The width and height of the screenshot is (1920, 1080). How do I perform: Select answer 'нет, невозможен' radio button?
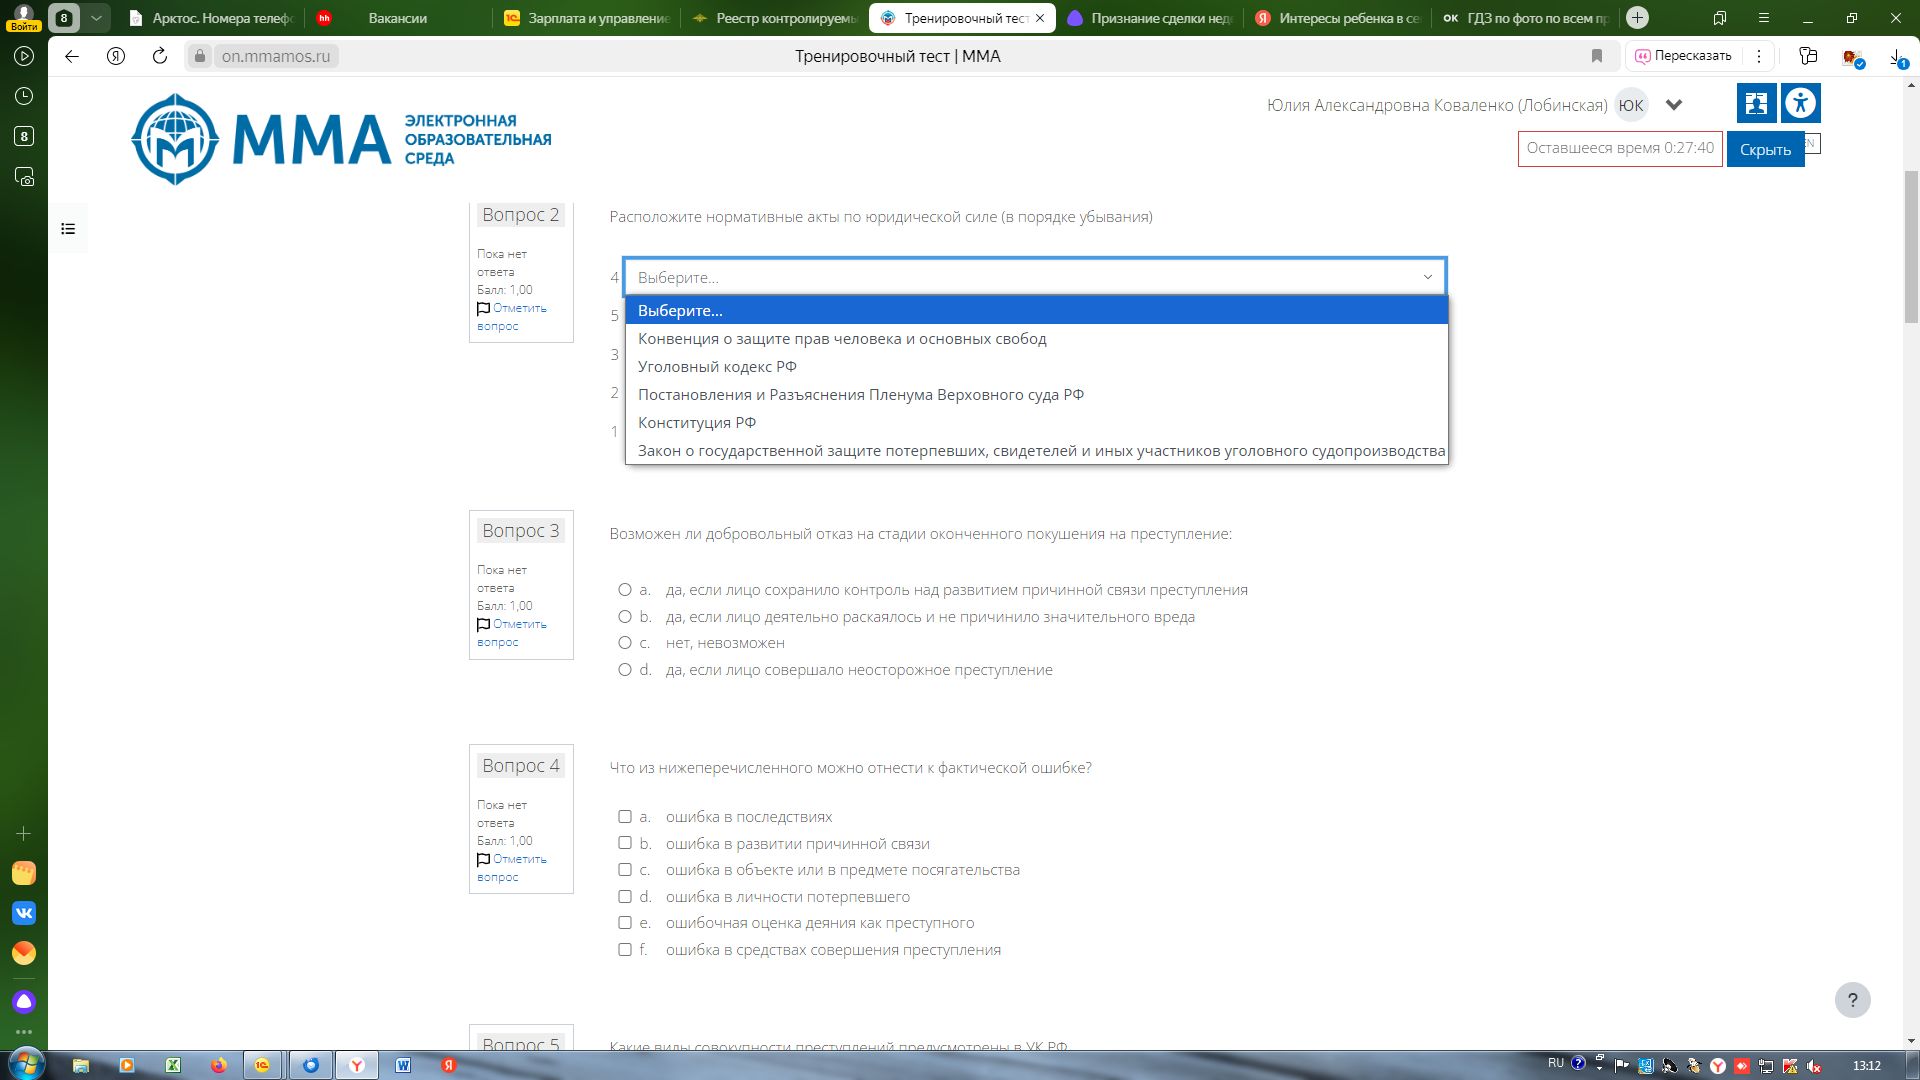click(x=625, y=643)
